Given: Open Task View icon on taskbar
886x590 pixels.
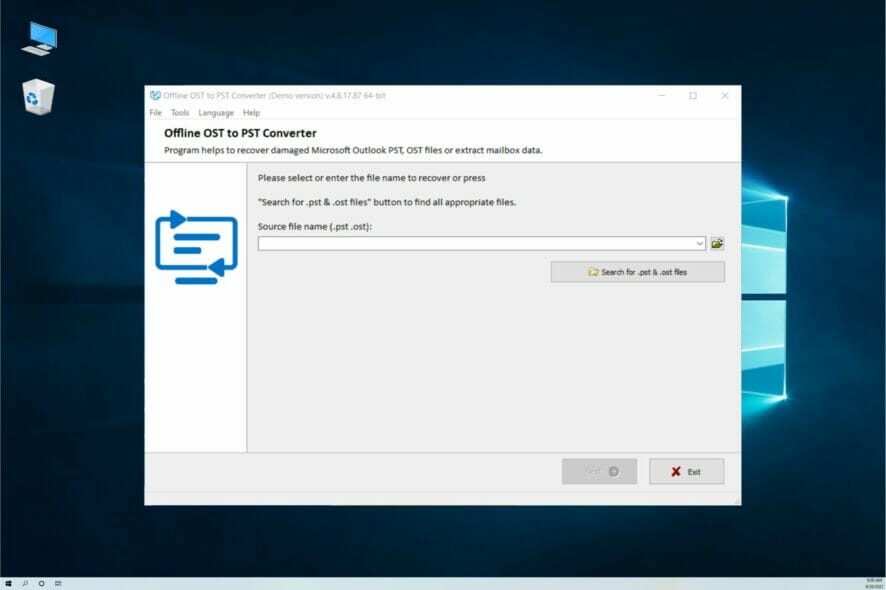Looking at the screenshot, I should click(x=58, y=583).
